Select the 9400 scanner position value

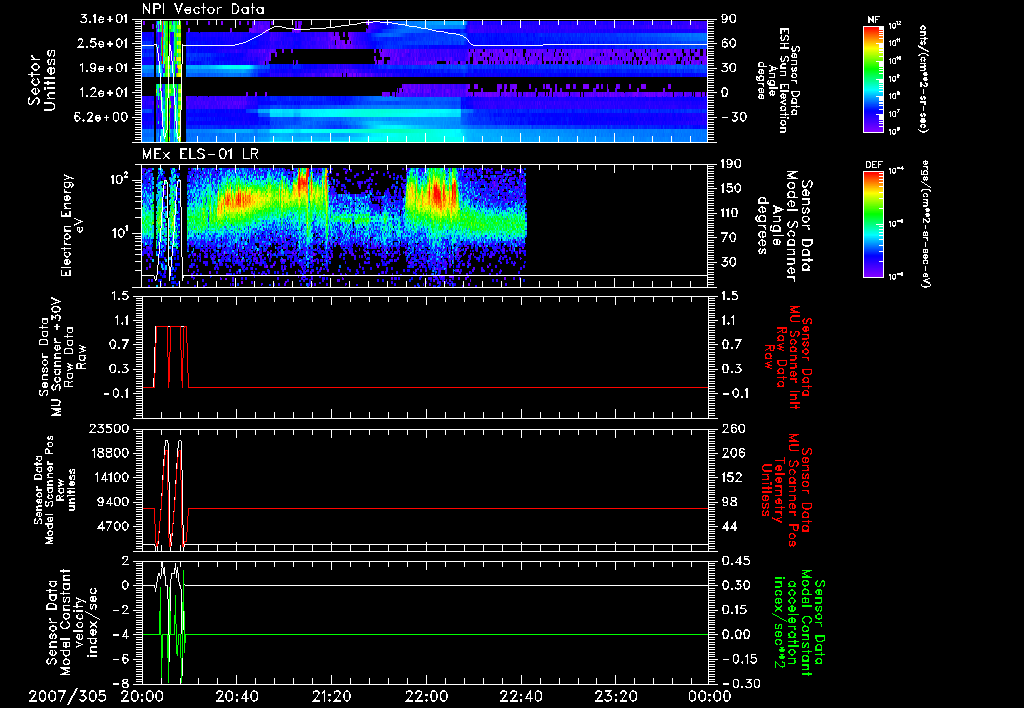click(112, 502)
